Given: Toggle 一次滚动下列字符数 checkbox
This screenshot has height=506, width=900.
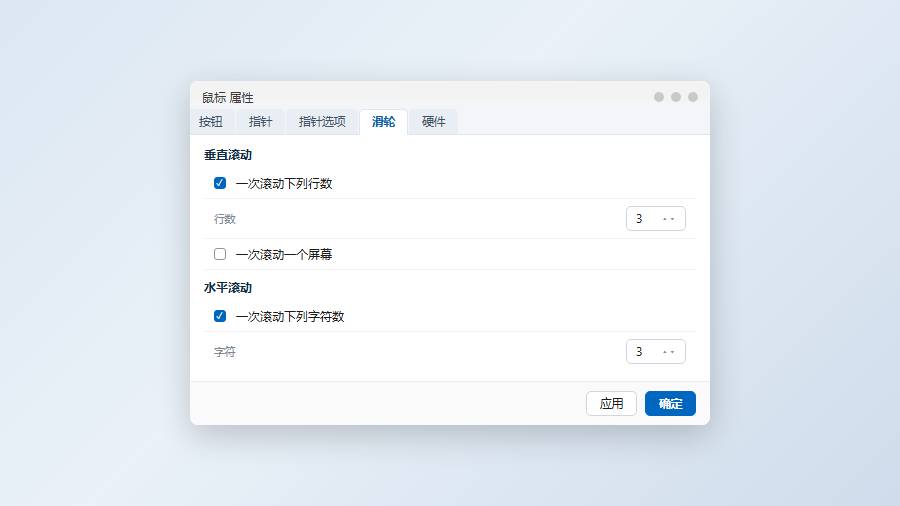Looking at the screenshot, I should pos(220,316).
